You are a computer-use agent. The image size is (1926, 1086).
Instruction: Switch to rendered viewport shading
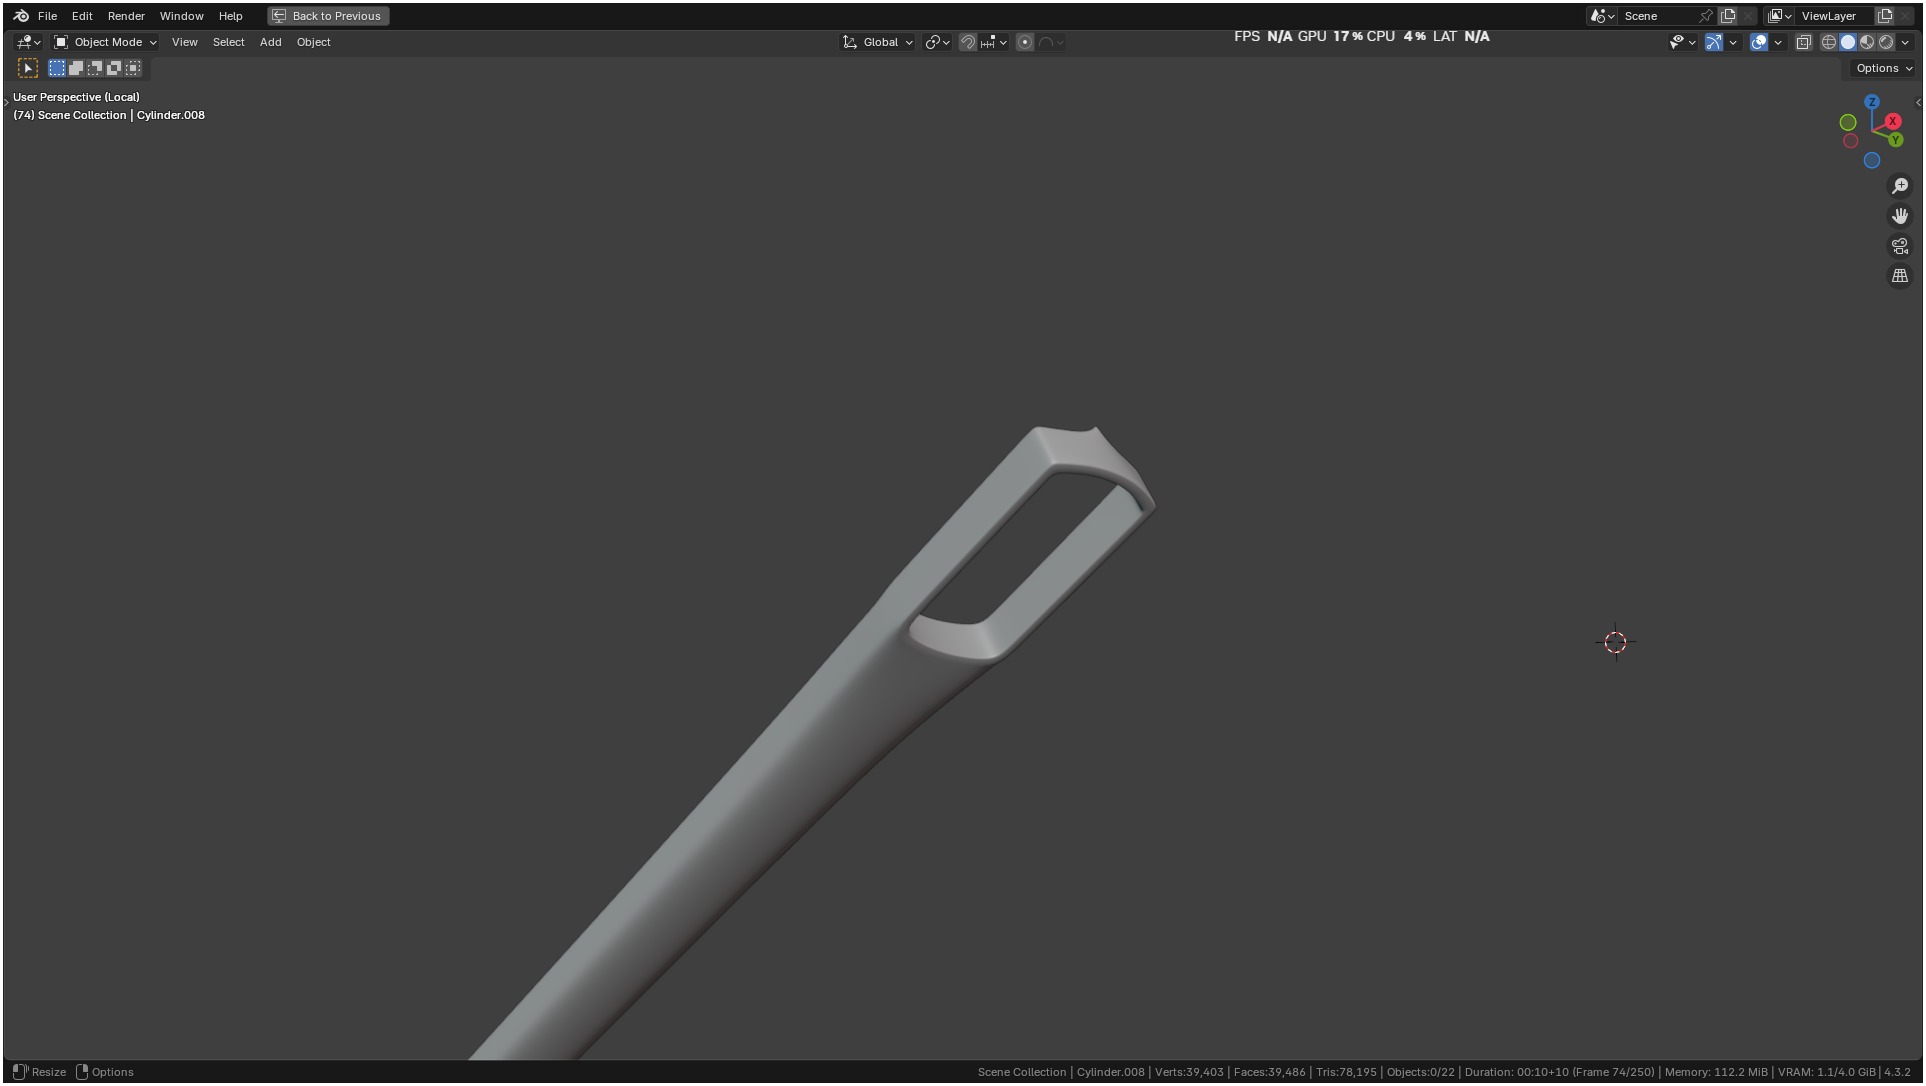tap(1885, 42)
